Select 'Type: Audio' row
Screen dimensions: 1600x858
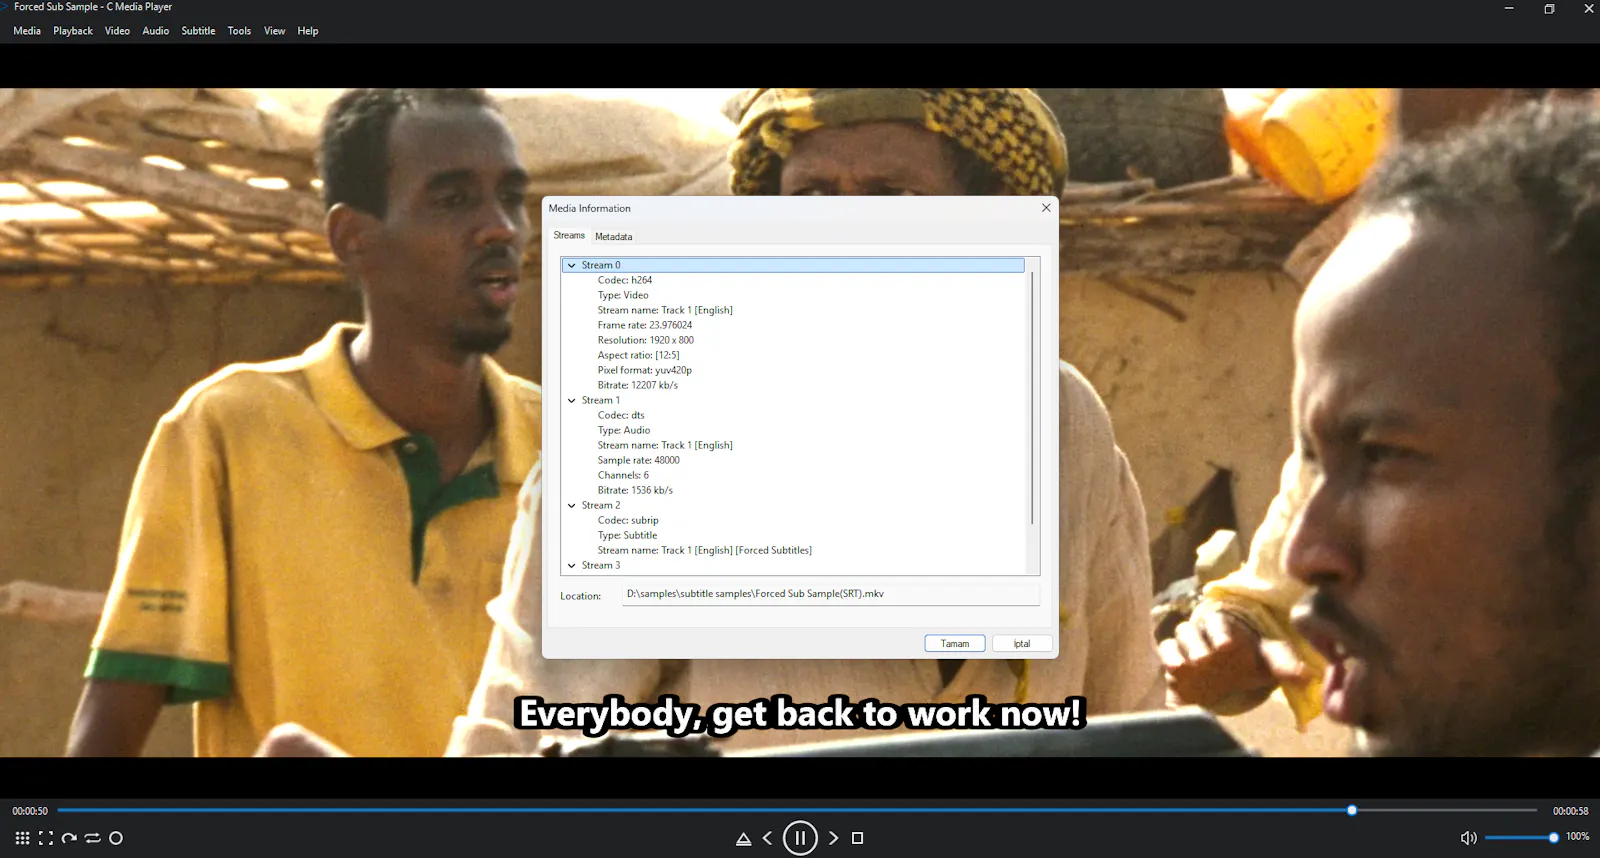[624, 430]
